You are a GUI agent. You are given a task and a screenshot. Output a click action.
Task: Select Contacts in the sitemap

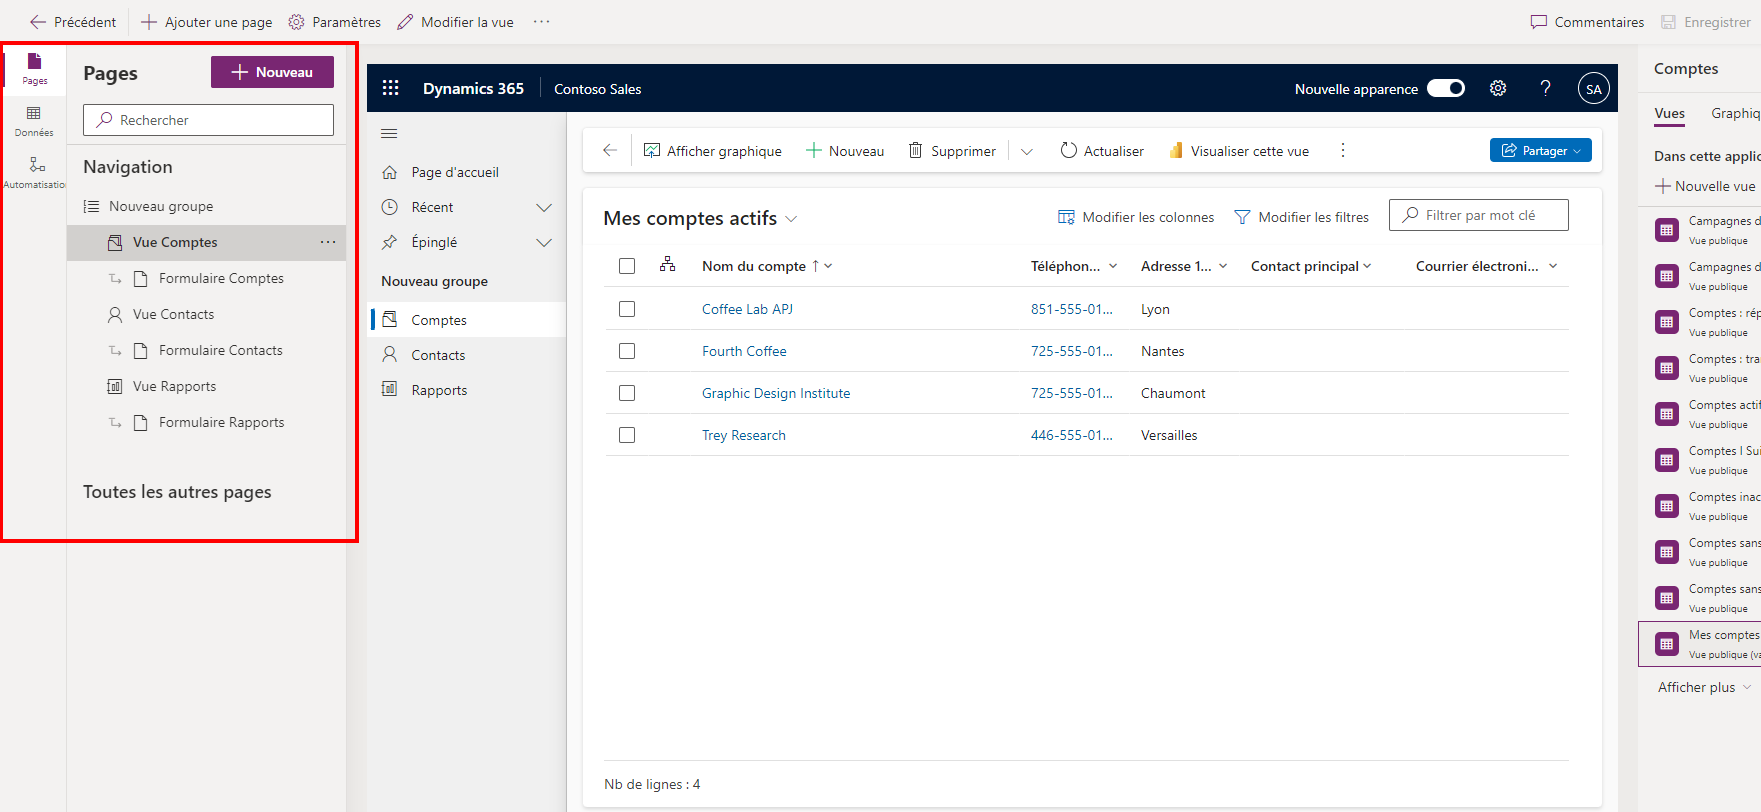[x=466, y=355]
